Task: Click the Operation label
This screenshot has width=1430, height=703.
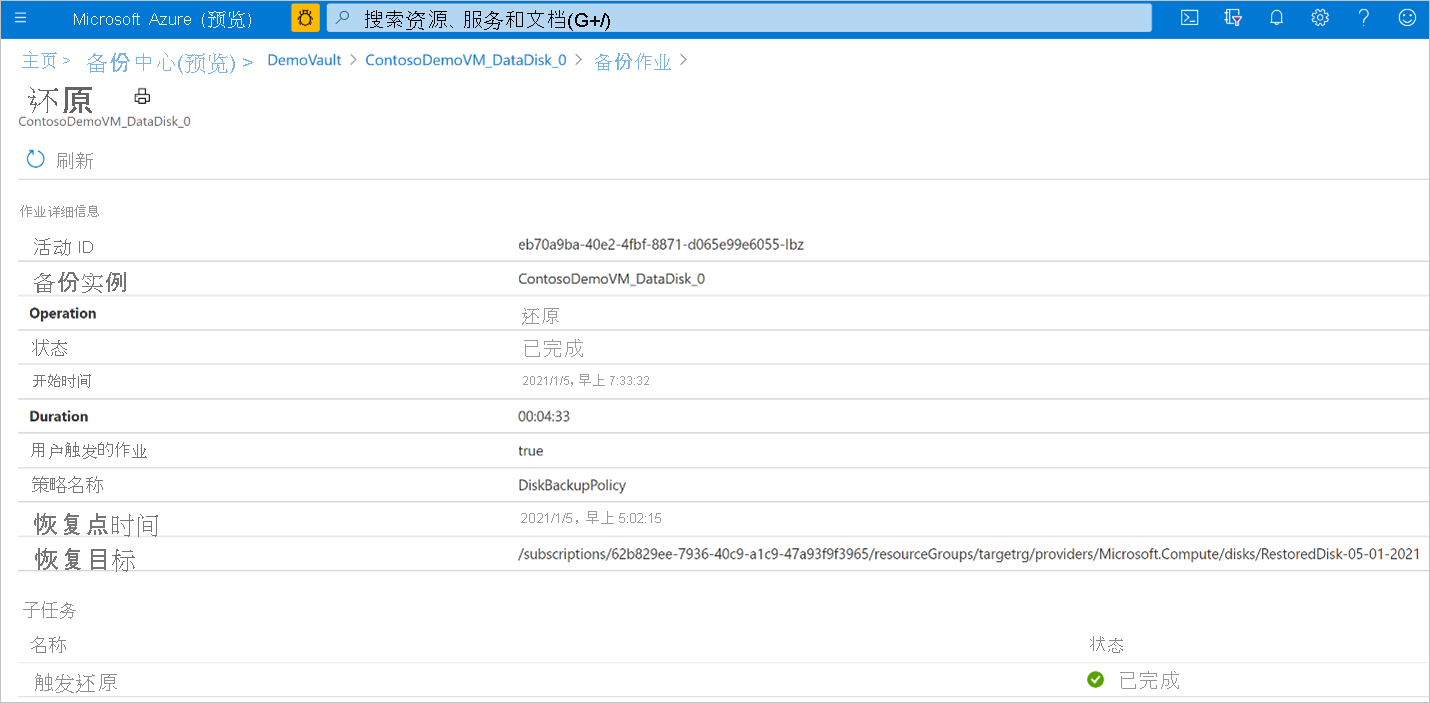Action: click(63, 313)
